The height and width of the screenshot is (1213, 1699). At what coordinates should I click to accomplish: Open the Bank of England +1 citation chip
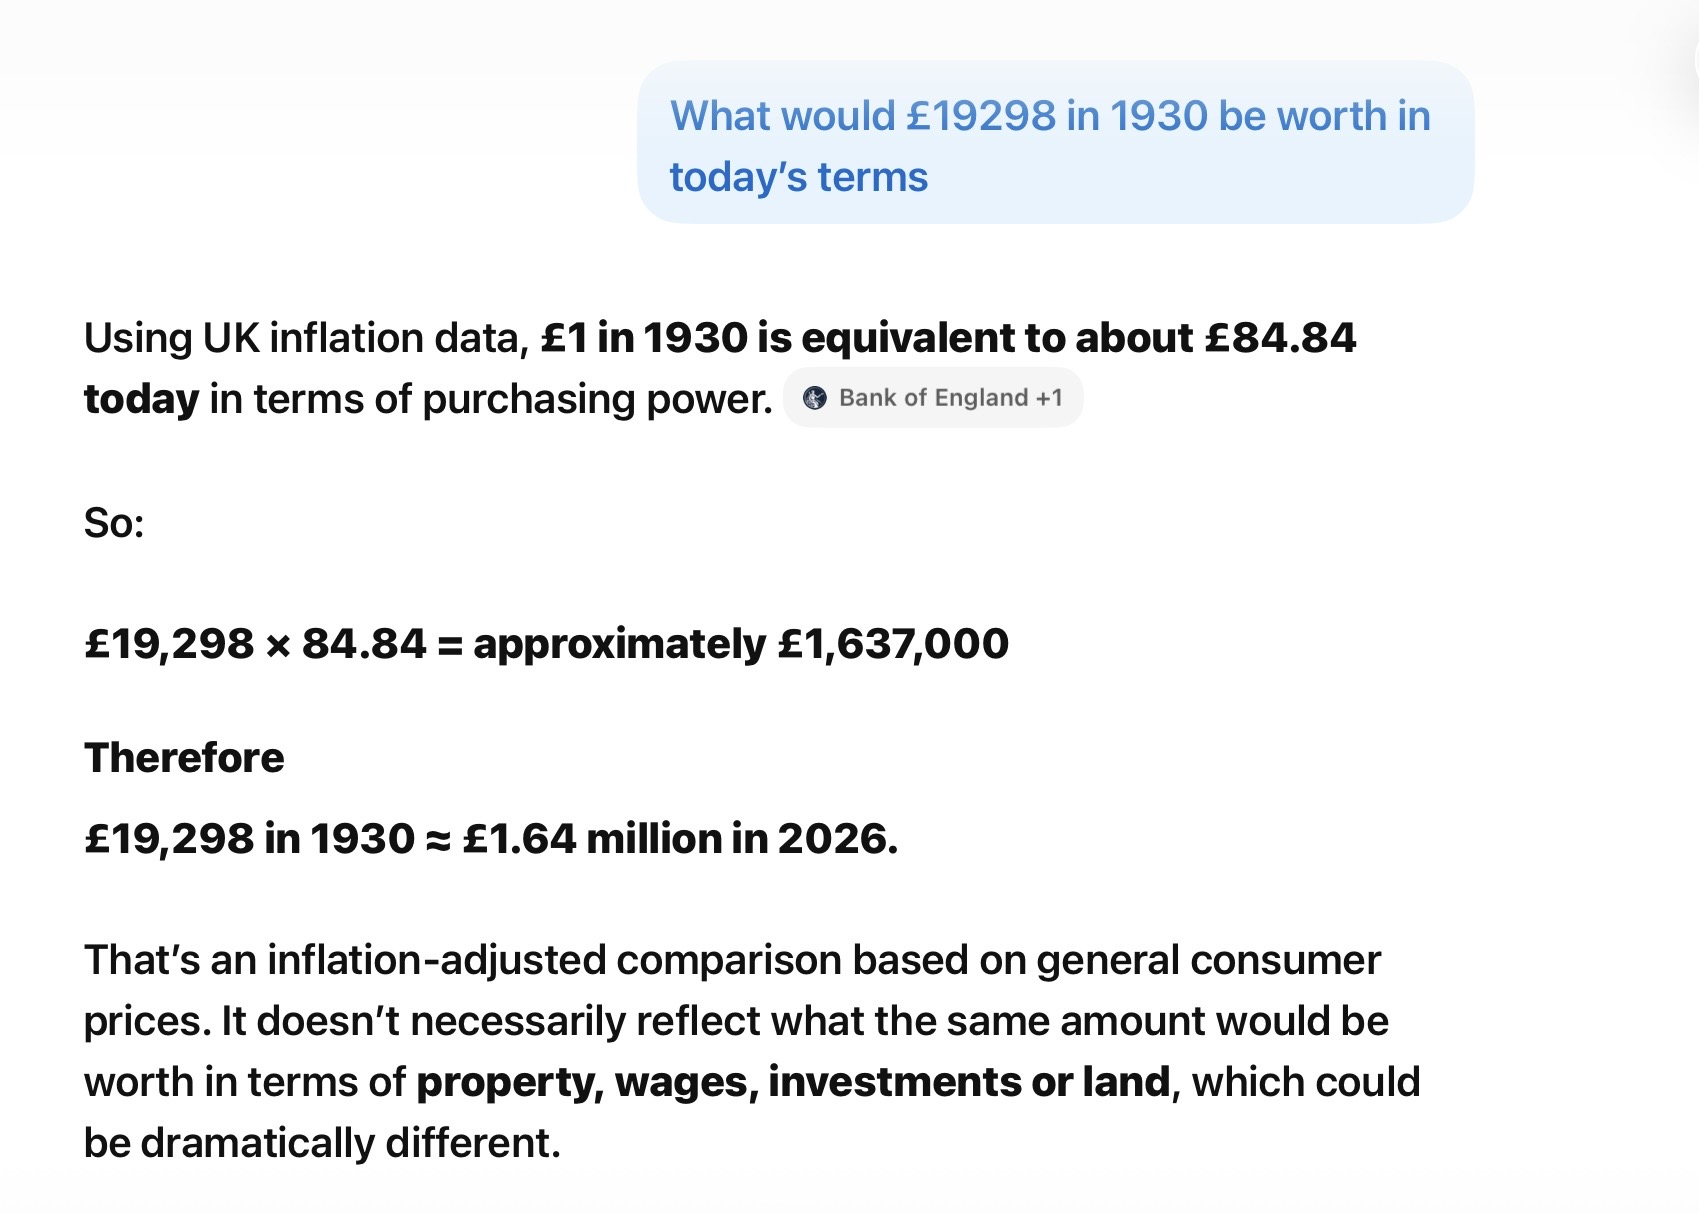[933, 398]
